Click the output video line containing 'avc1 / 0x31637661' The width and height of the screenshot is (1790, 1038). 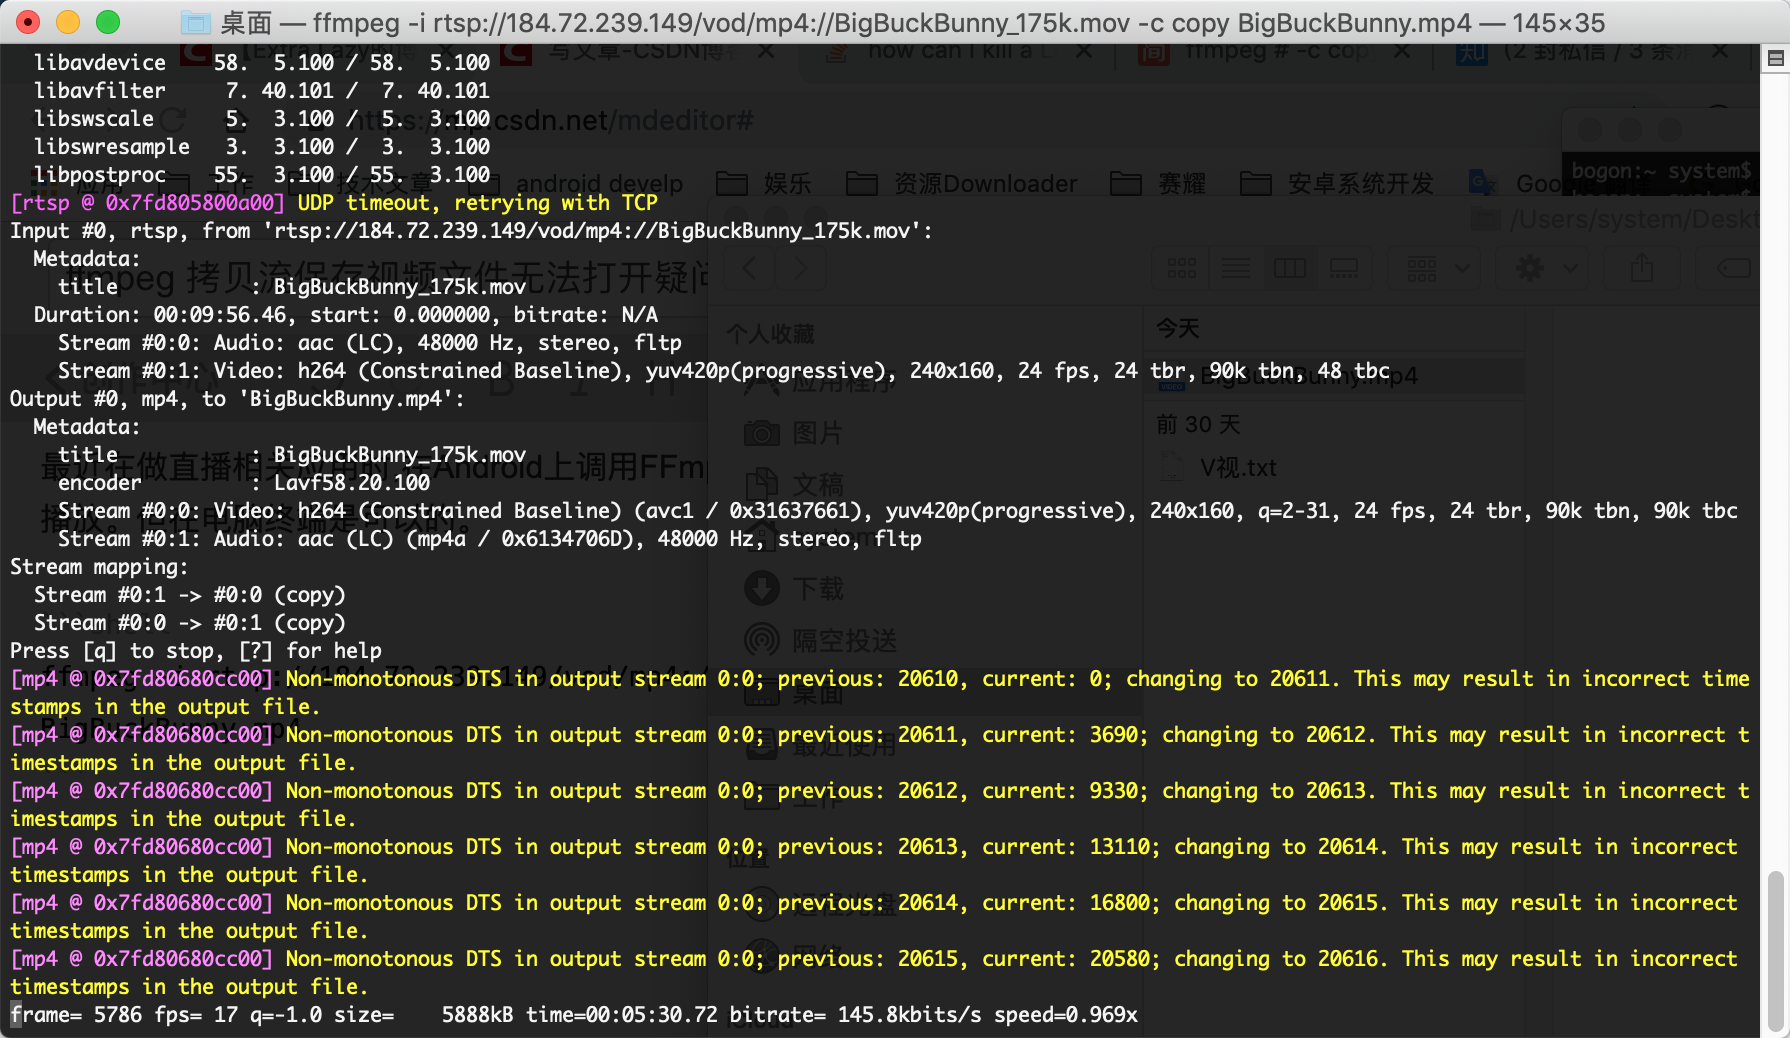(898, 510)
